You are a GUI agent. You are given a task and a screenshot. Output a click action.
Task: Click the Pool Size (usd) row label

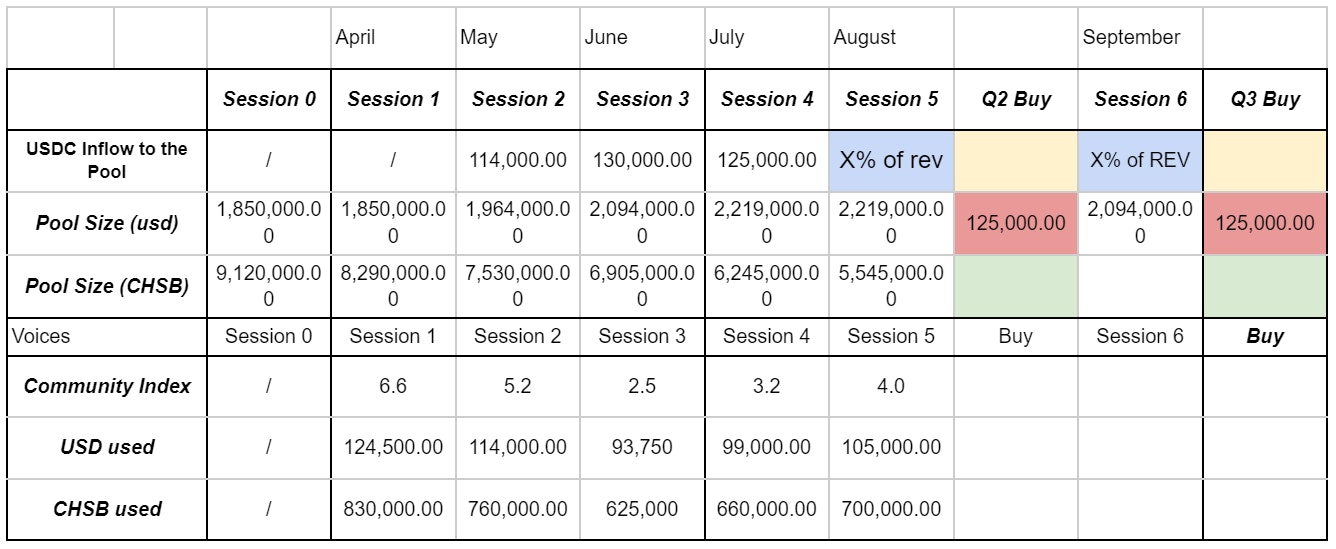(x=107, y=223)
